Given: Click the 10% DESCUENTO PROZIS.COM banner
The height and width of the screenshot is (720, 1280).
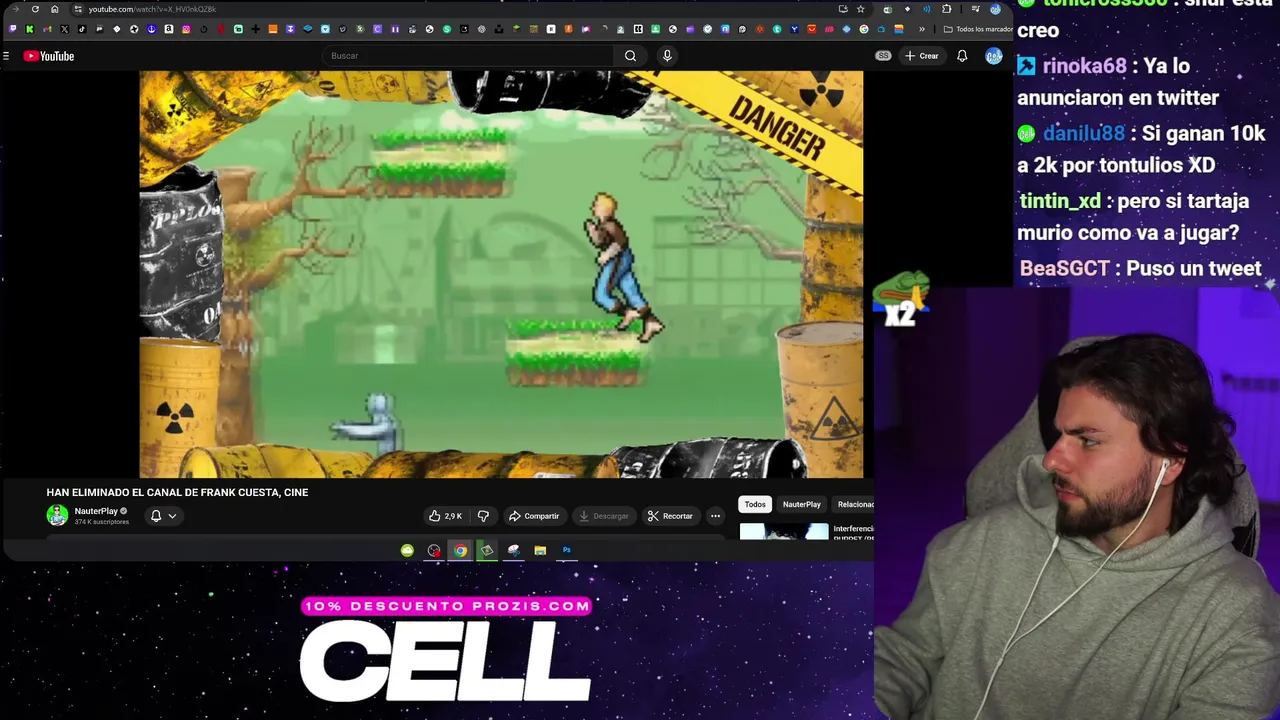Looking at the screenshot, I should (x=446, y=605).
